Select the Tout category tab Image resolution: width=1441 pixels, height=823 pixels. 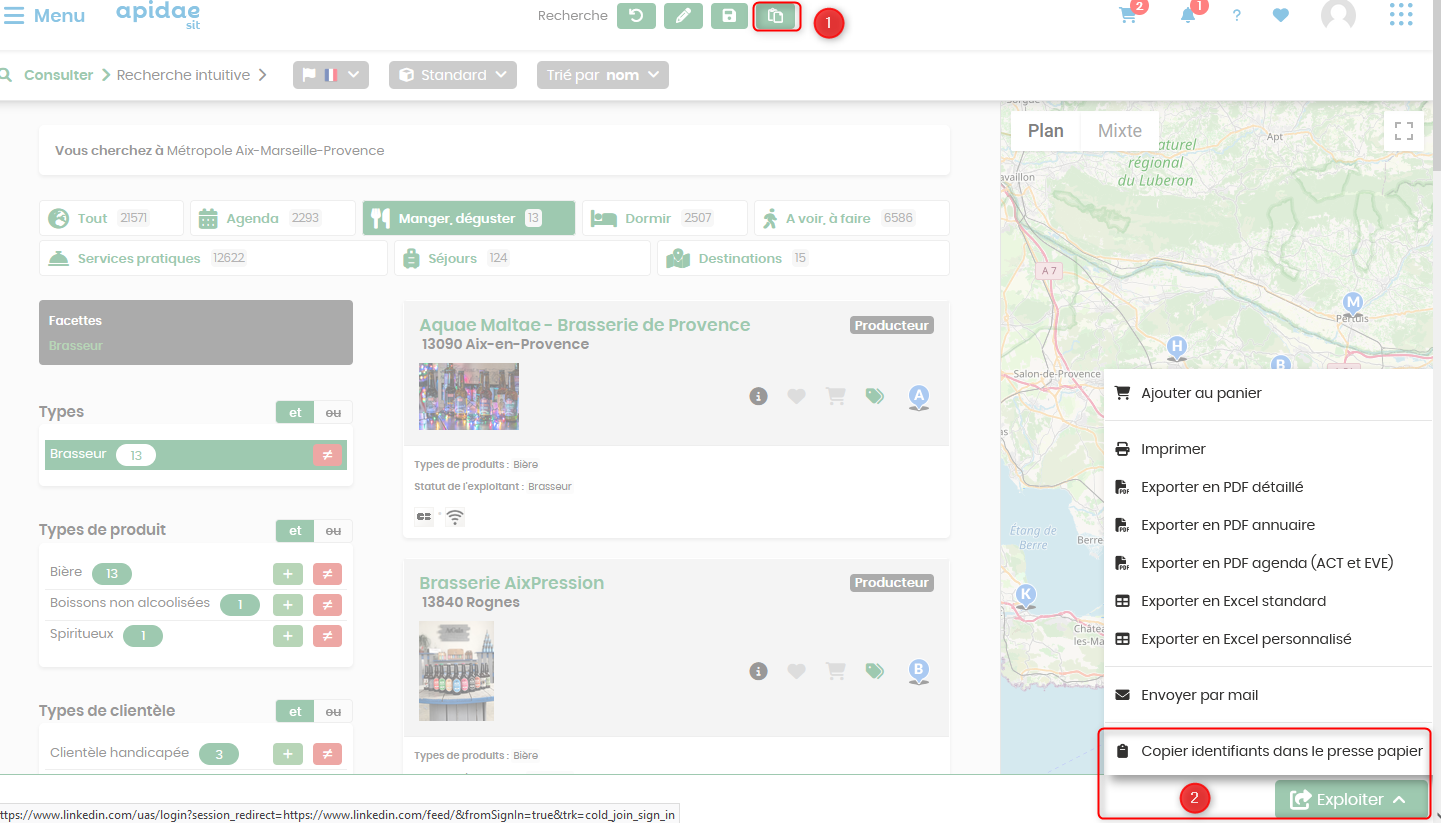(x=111, y=218)
